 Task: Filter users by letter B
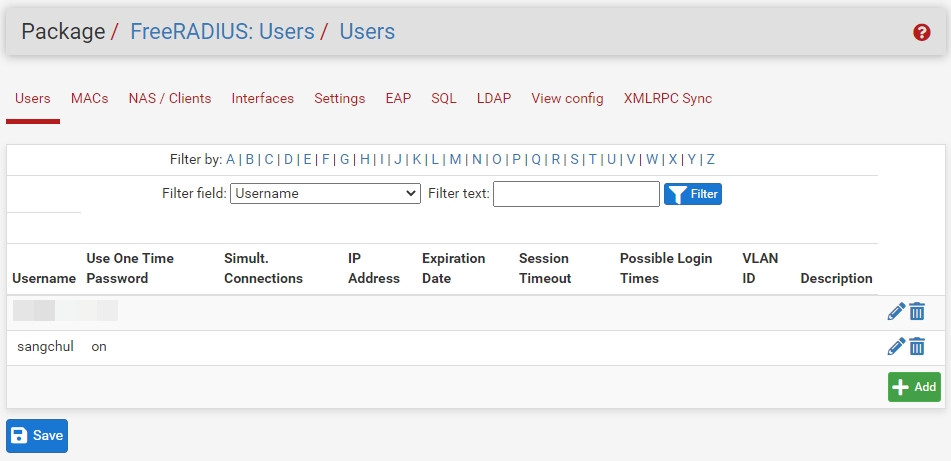(249, 160)
